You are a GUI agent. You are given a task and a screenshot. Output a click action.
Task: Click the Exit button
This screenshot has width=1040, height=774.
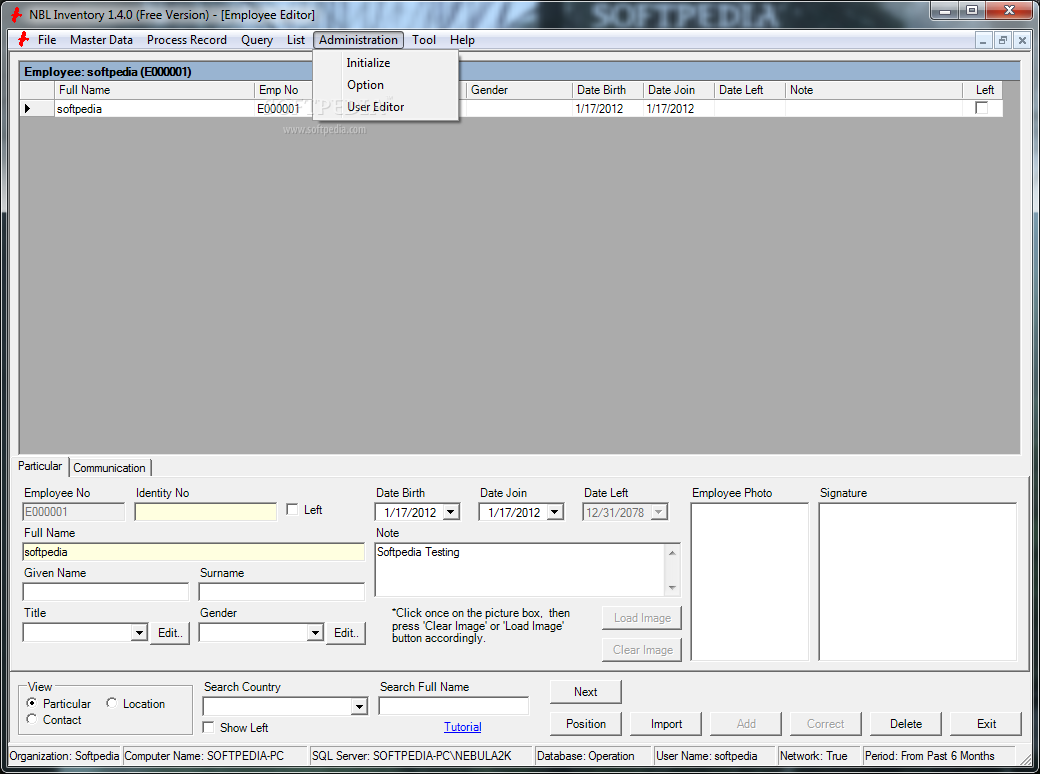(x=986, y=724)
